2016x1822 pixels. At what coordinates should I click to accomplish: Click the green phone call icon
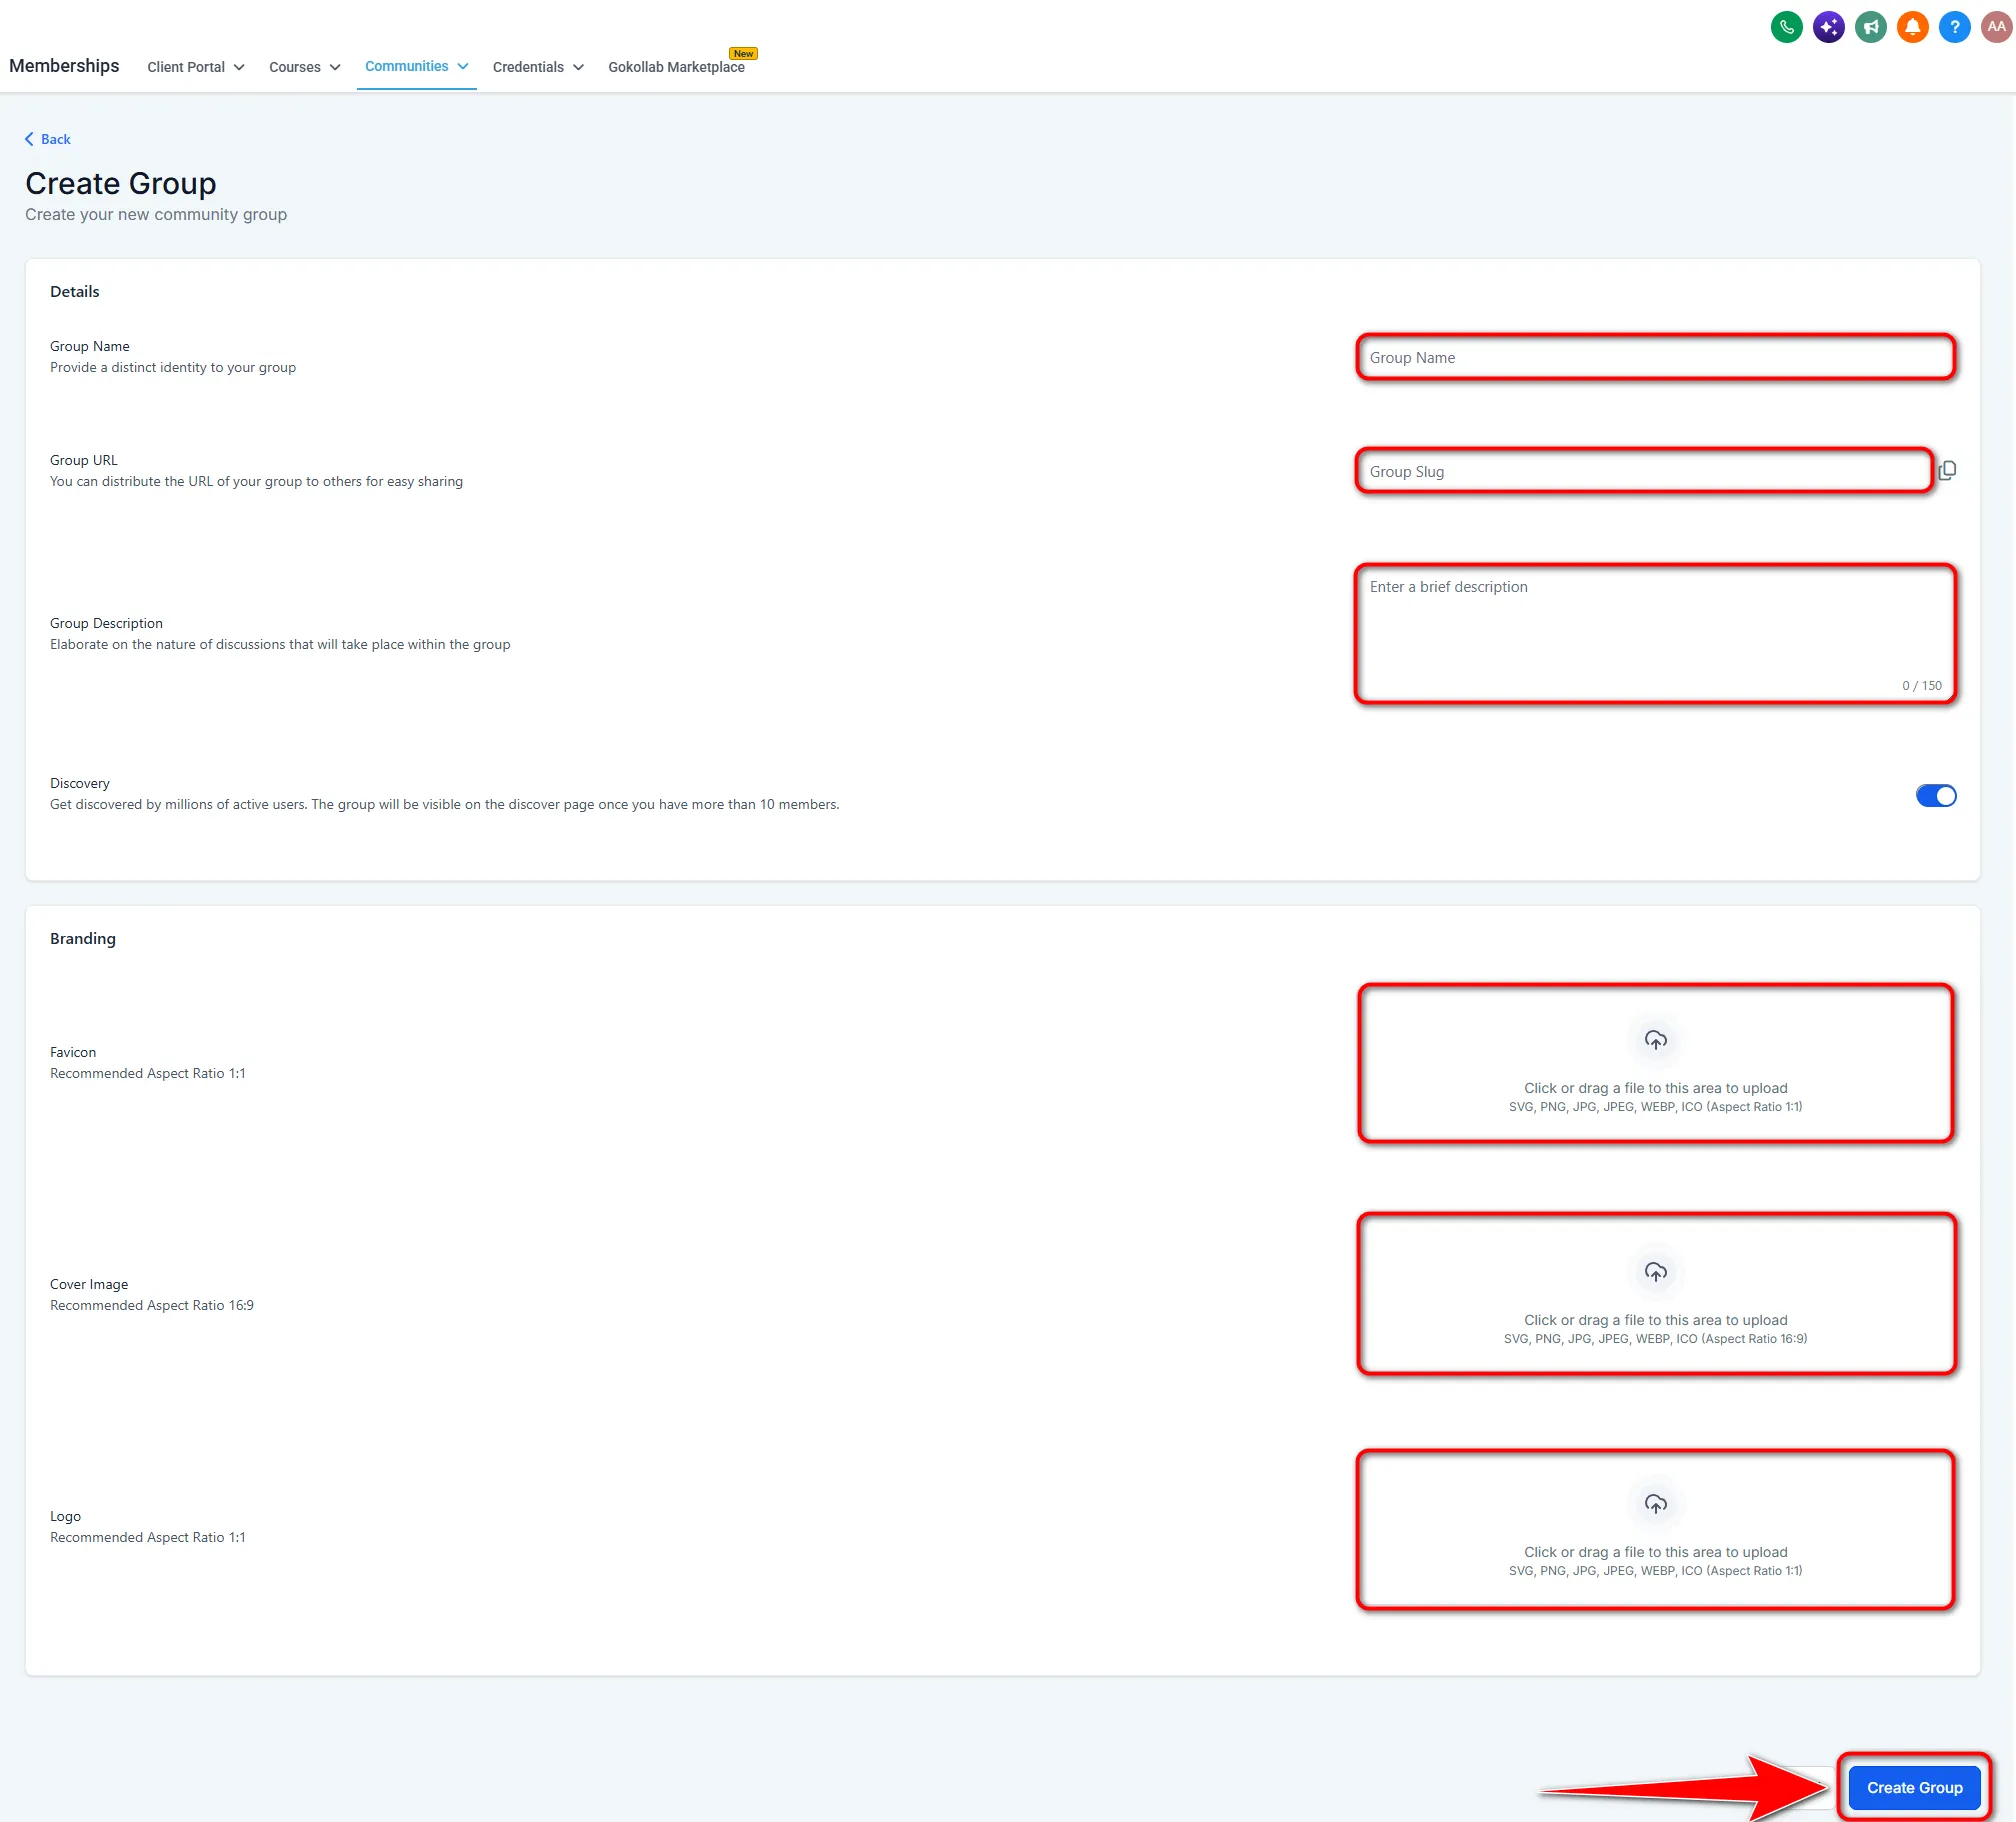click(1786, 27)
